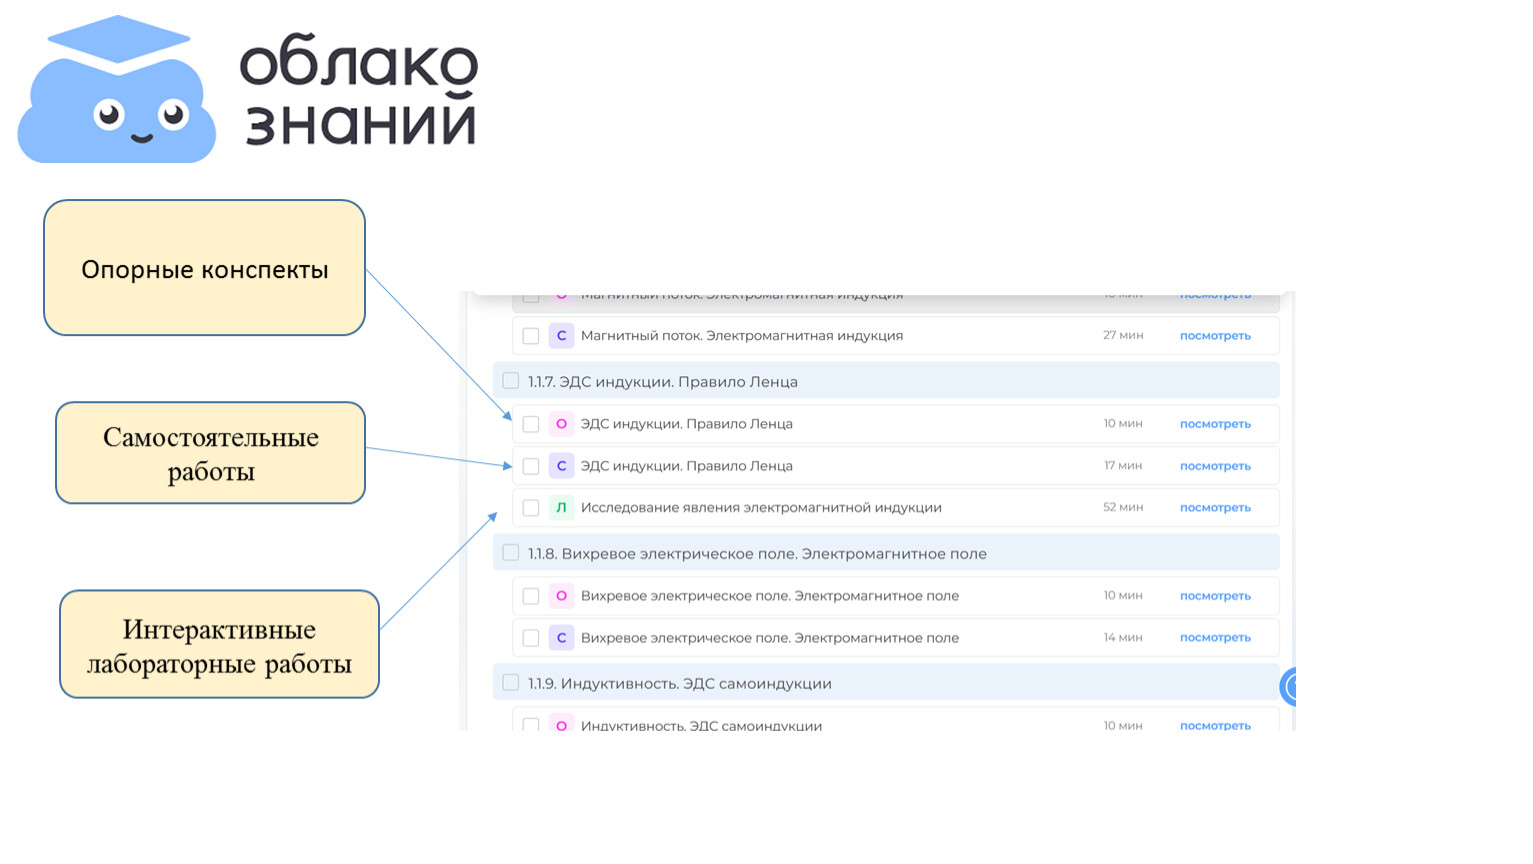Viewport: 1533px width, 864px height.
Task: Select the Интерактивные лабораторные работы label box
Action: point(219,644)
